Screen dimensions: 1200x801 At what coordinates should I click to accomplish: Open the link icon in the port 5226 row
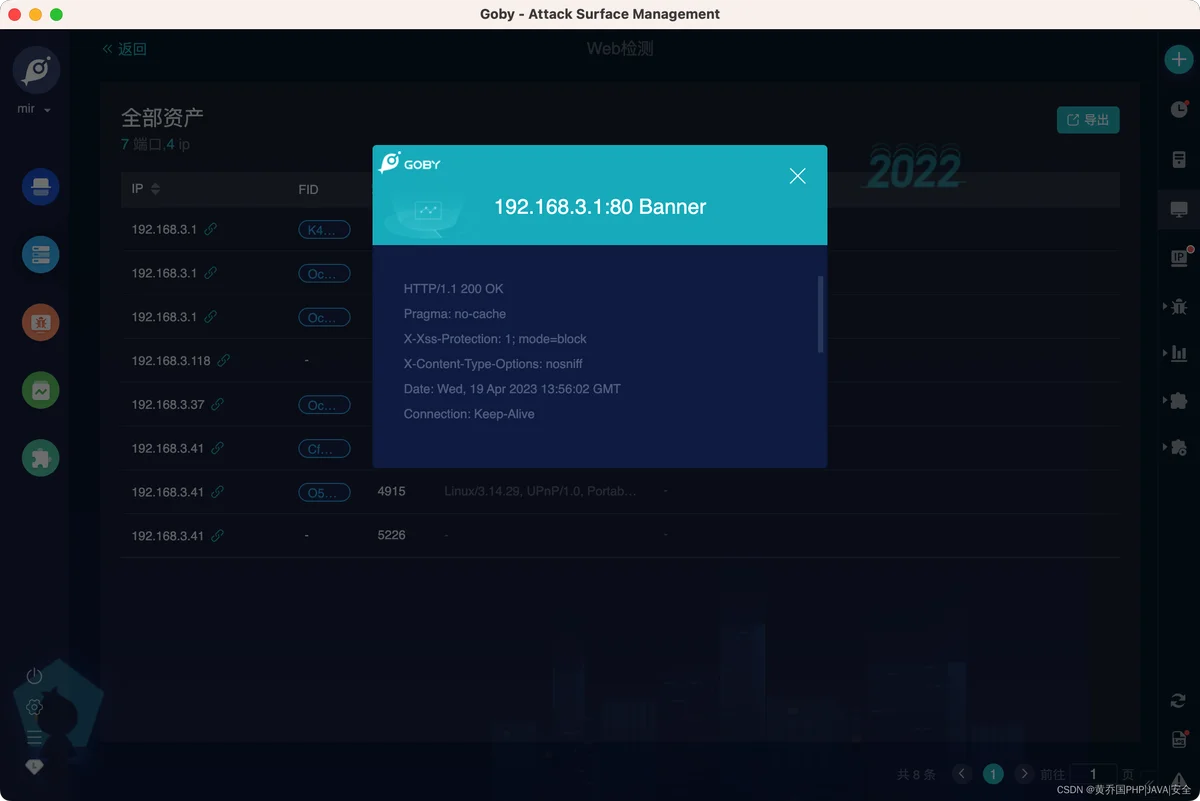217,536
